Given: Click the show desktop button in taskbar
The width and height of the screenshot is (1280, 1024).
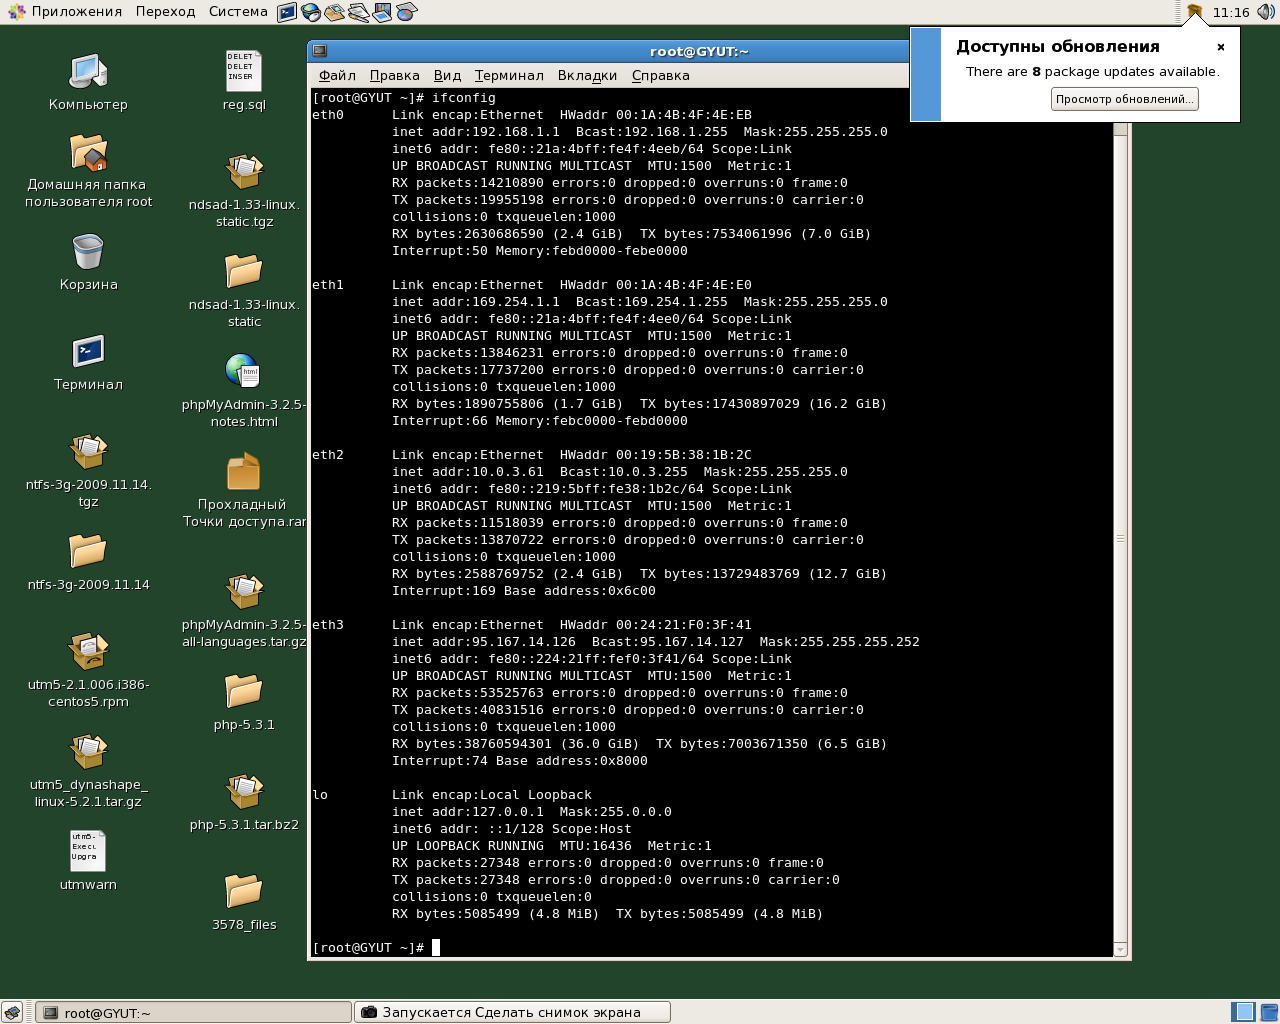Looking at the screenshot, I should pos(12,1012).
